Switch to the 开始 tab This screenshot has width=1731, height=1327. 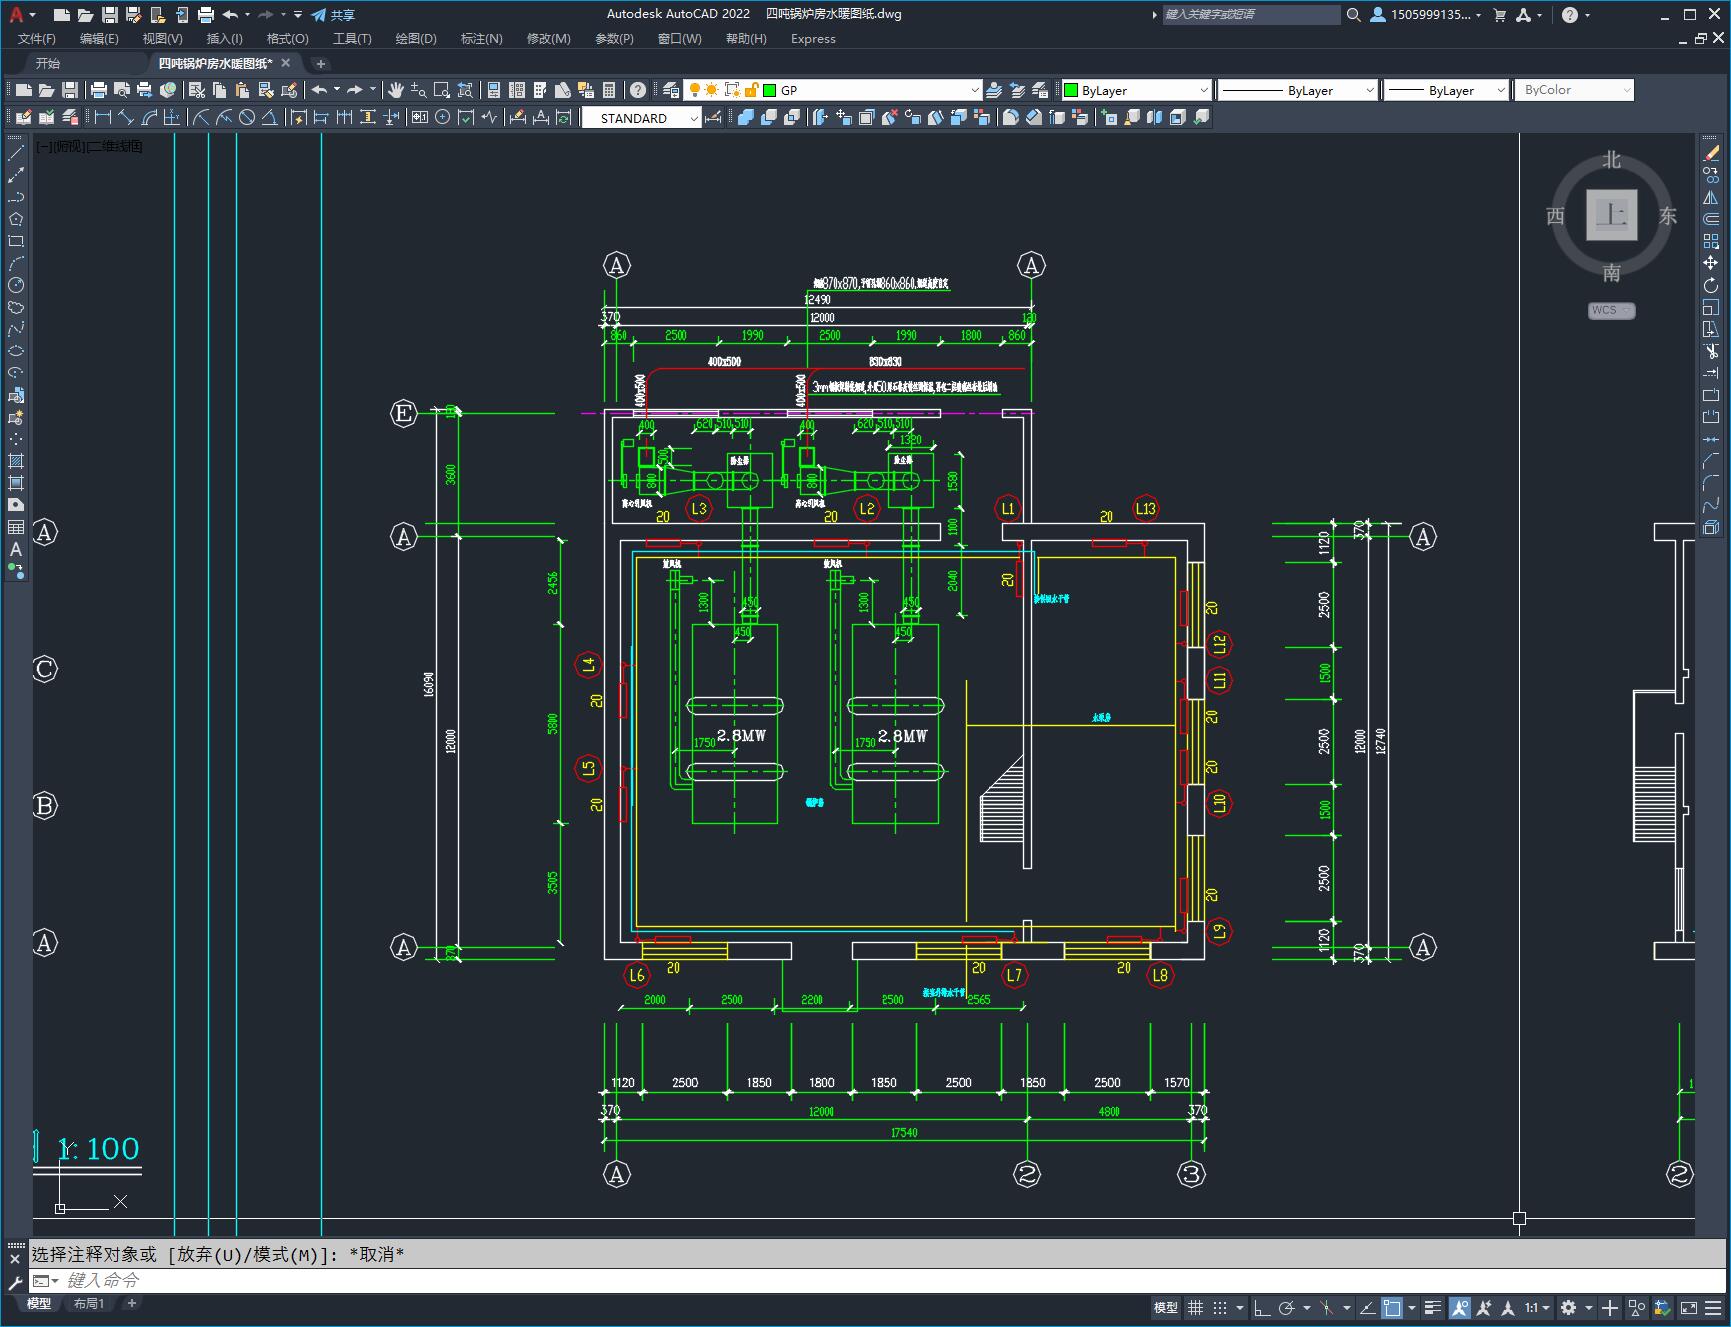click(48, 63)
